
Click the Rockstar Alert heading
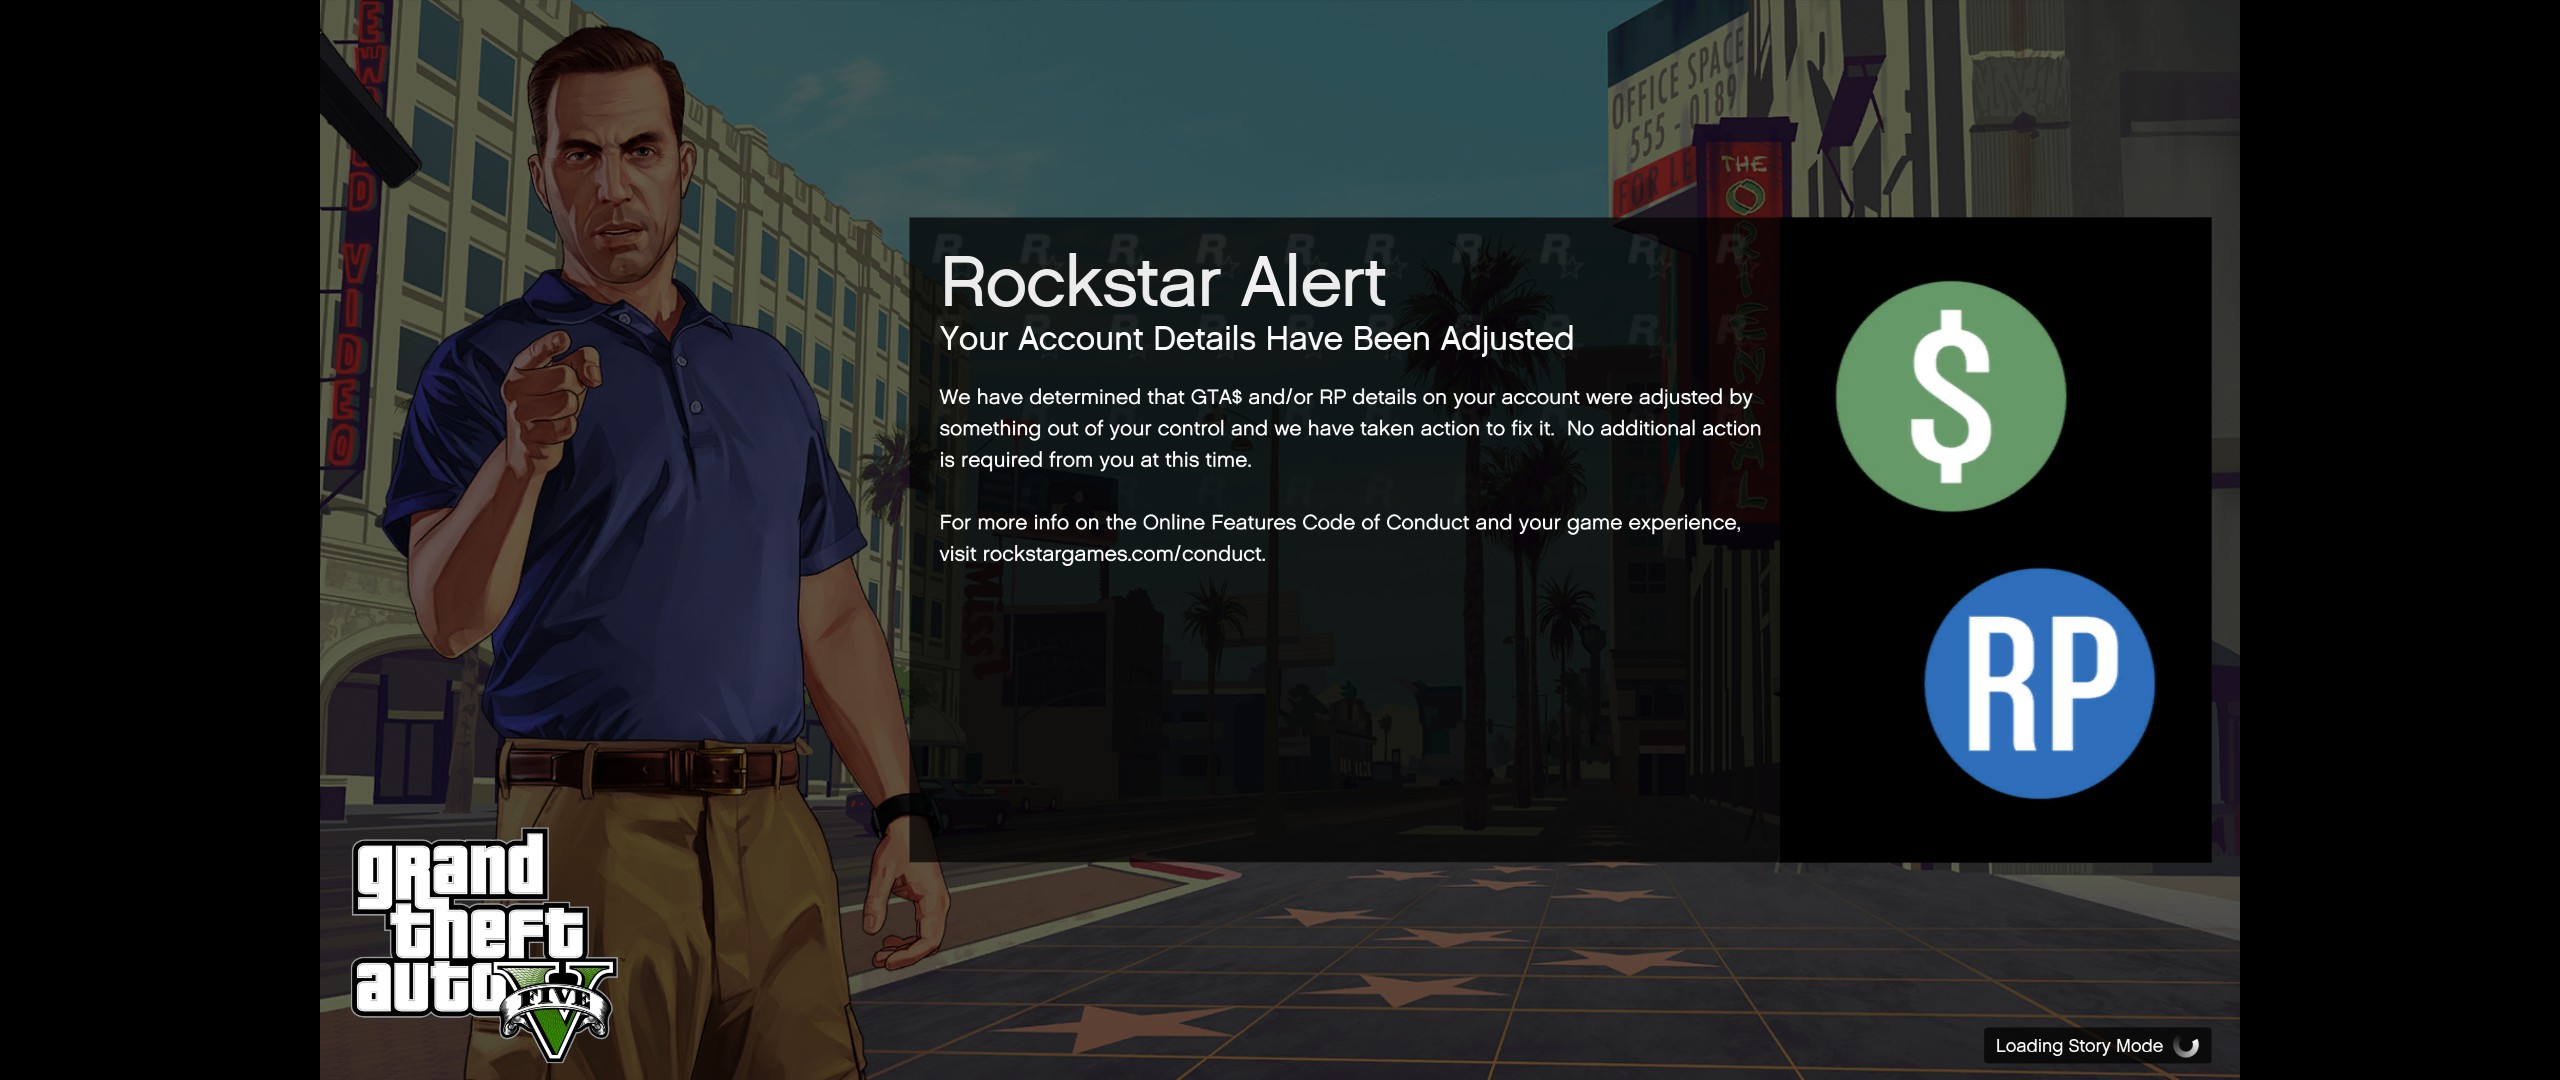(1162, 282)
